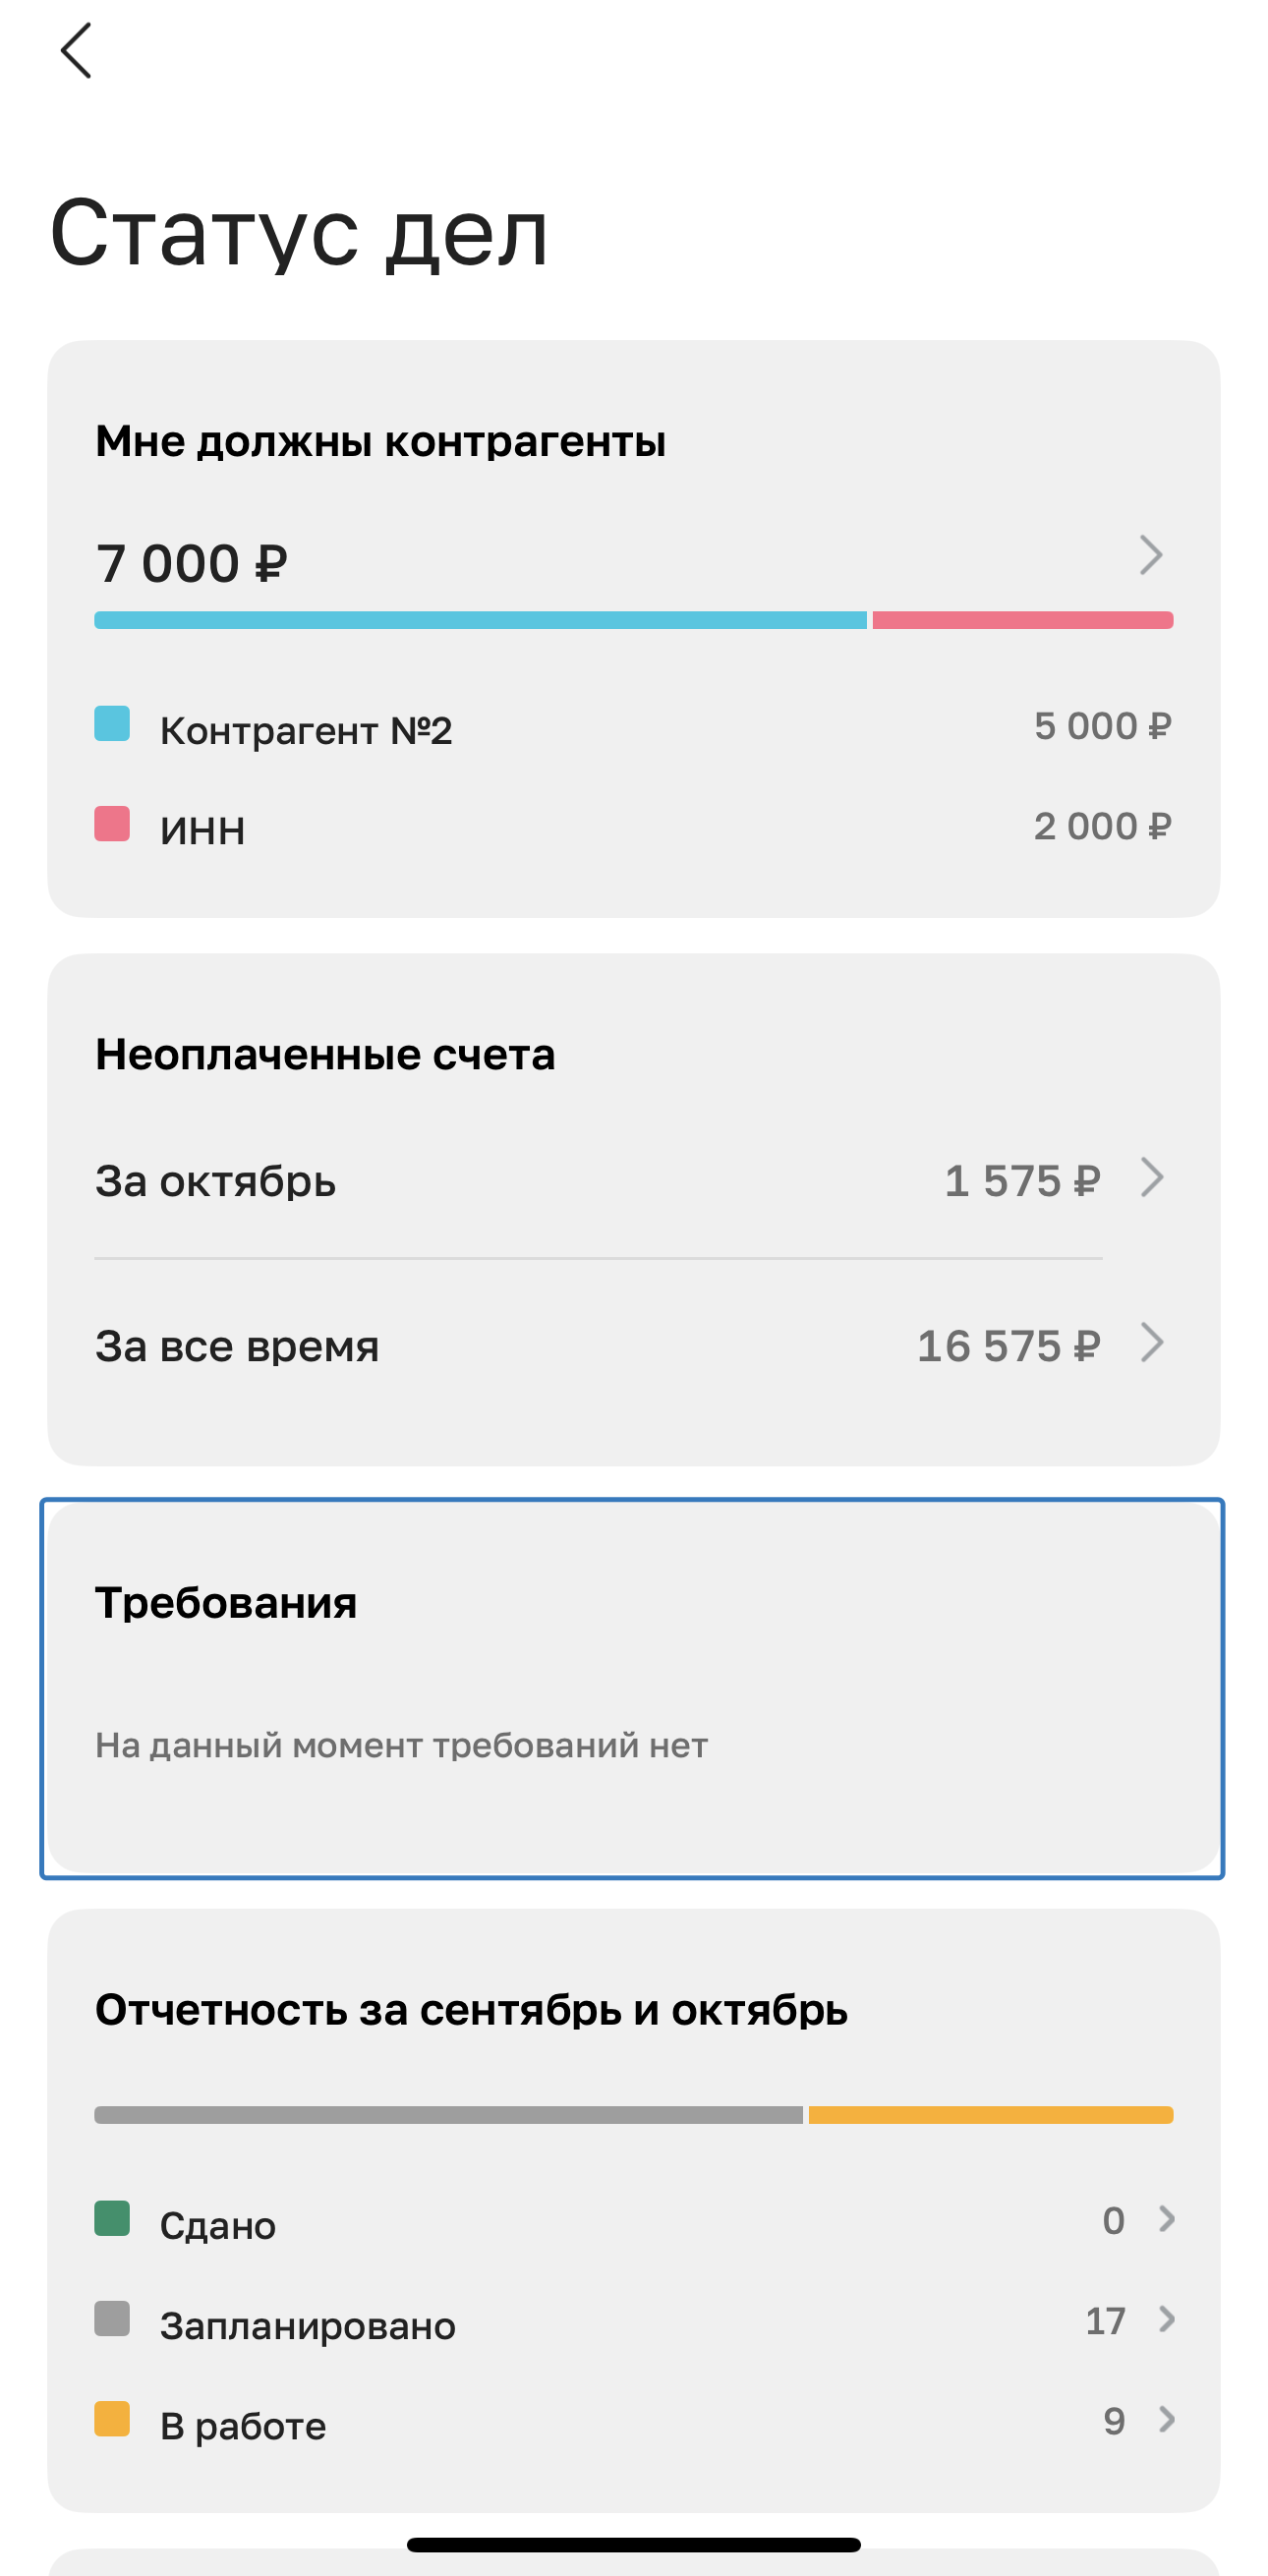Open the Запланировано reports chevron
The image size is (1268, 2576).
[x=1166, y=2319]
